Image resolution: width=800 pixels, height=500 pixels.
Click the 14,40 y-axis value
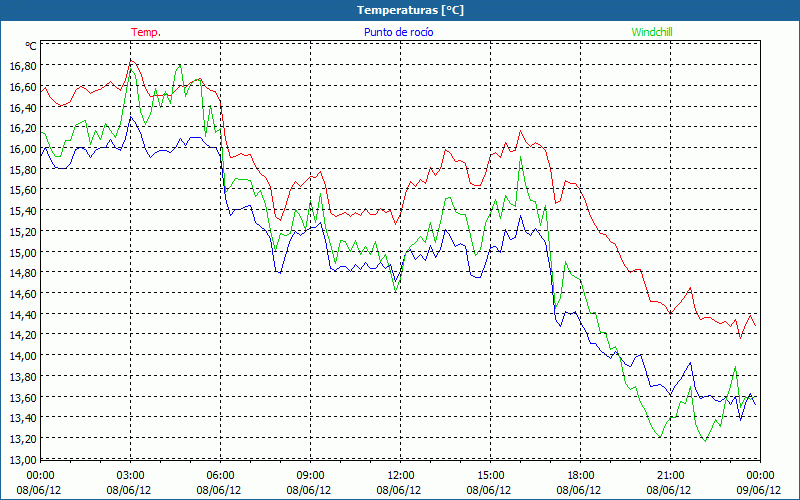pos(23,314)
